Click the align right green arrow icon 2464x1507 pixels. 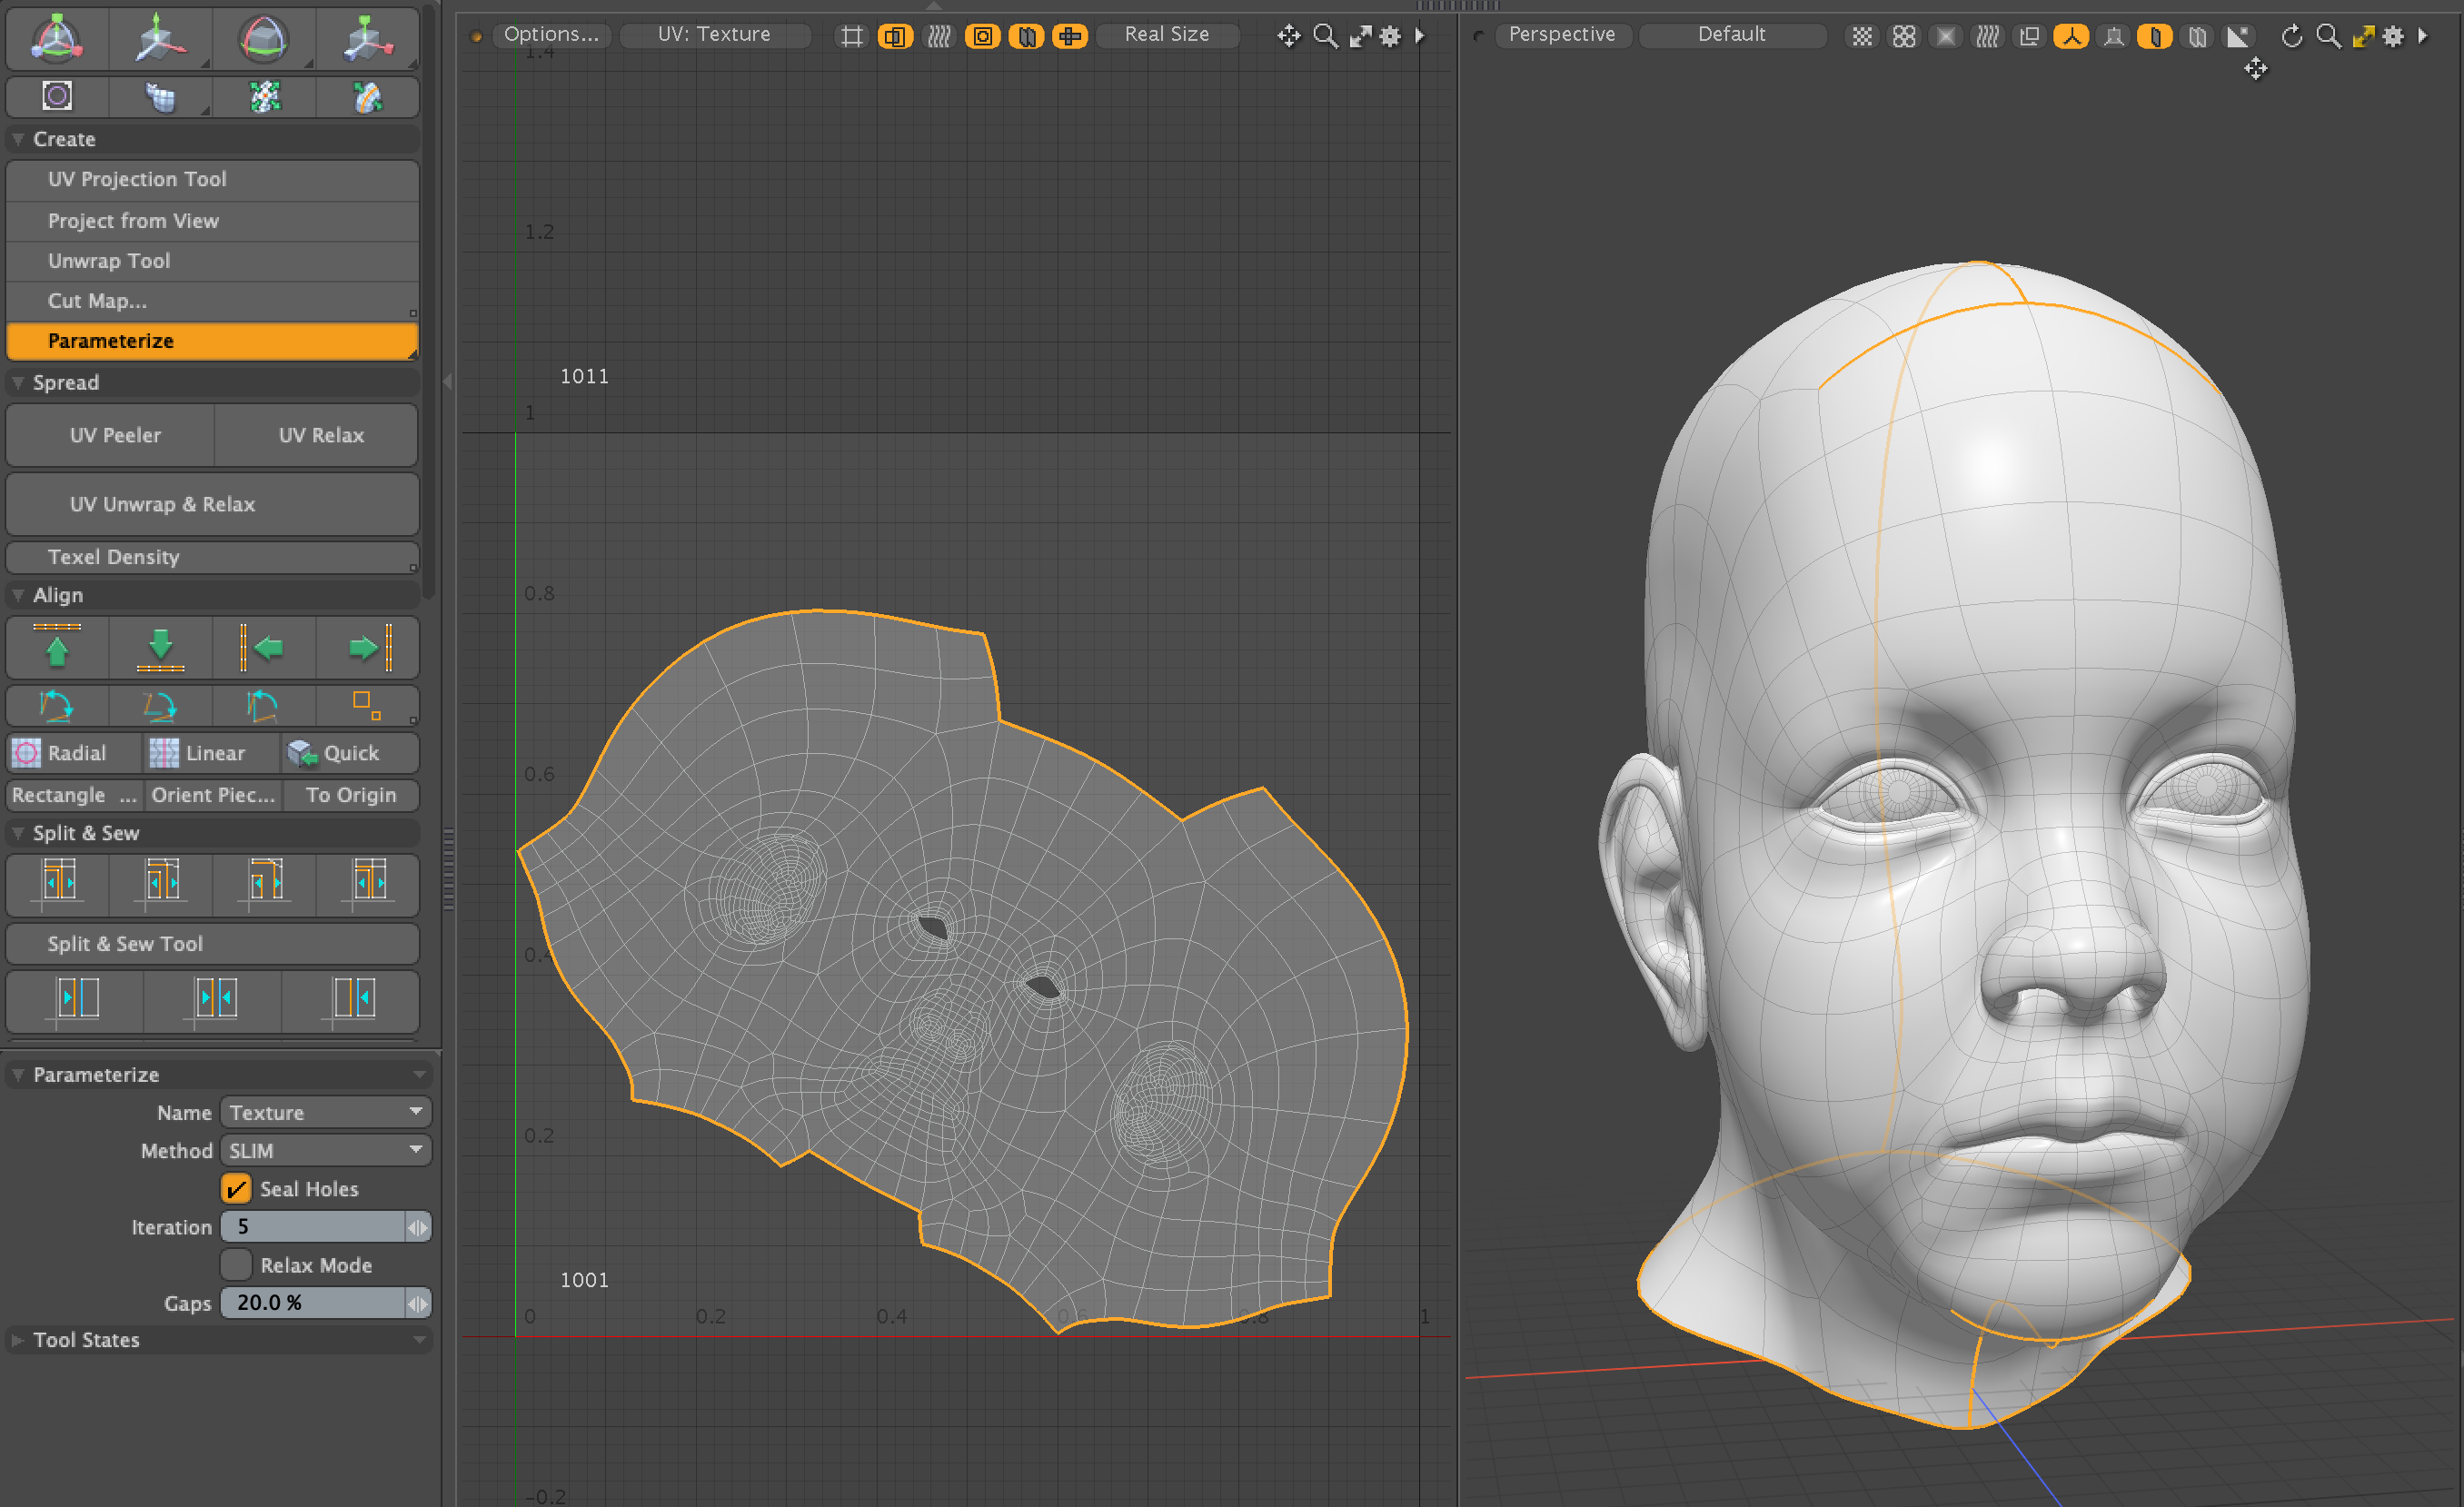[x=368, y=647]
